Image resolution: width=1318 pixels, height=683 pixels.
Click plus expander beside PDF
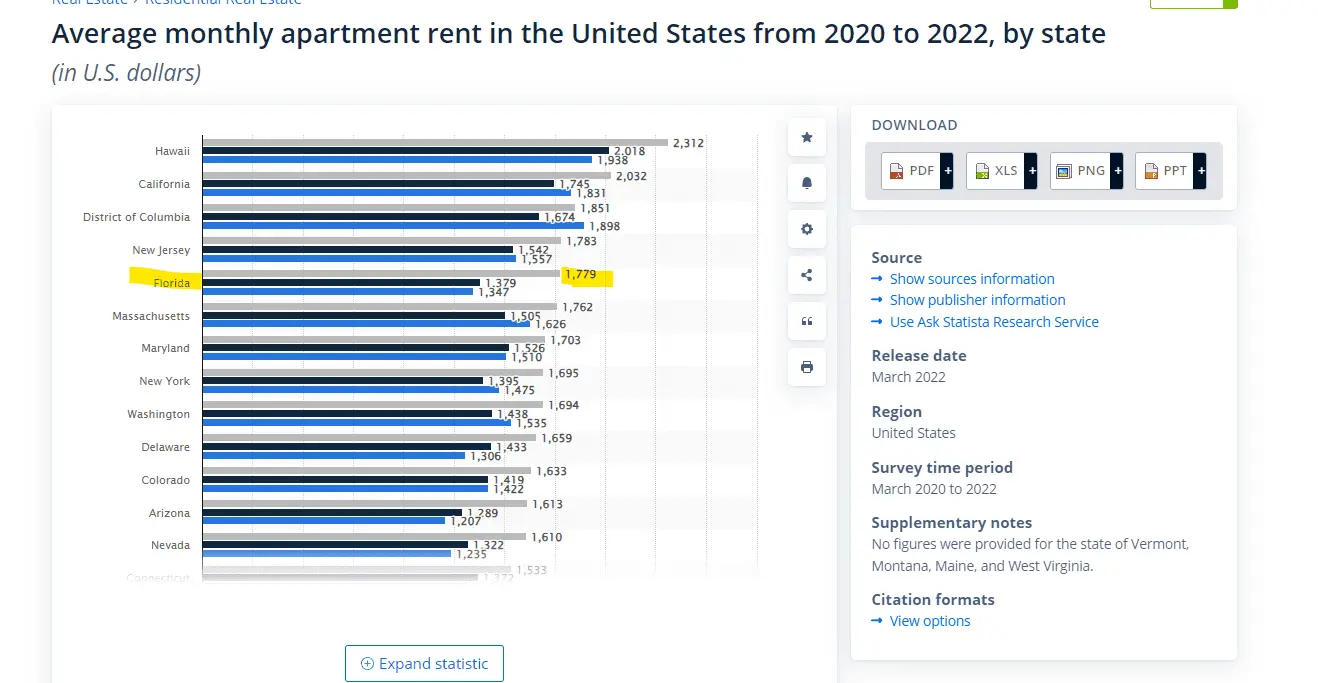[948, 171]
